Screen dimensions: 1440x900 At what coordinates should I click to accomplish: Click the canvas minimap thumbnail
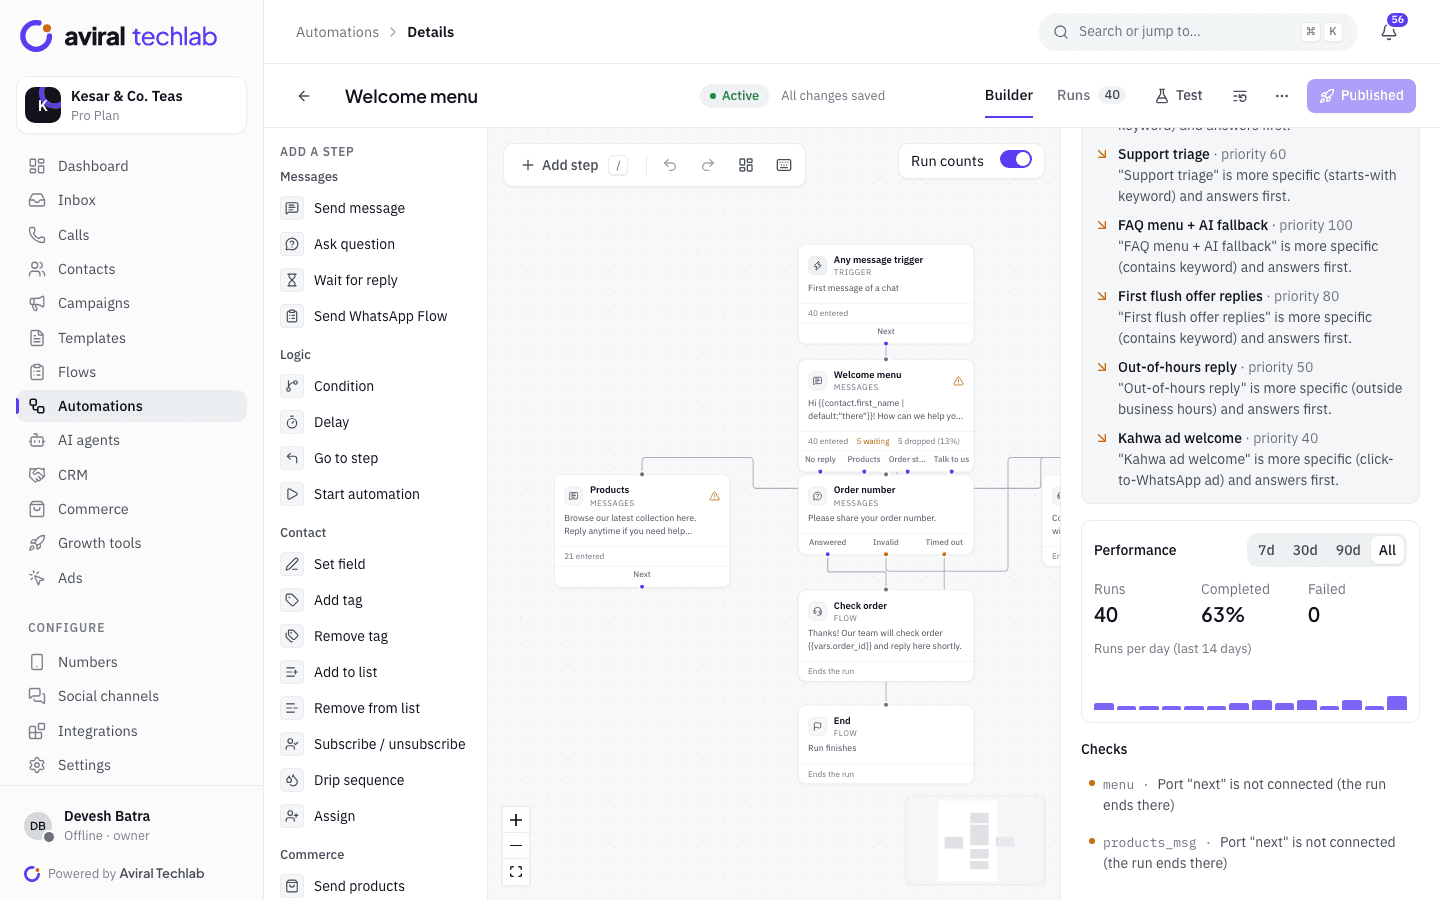coord(975,840)
